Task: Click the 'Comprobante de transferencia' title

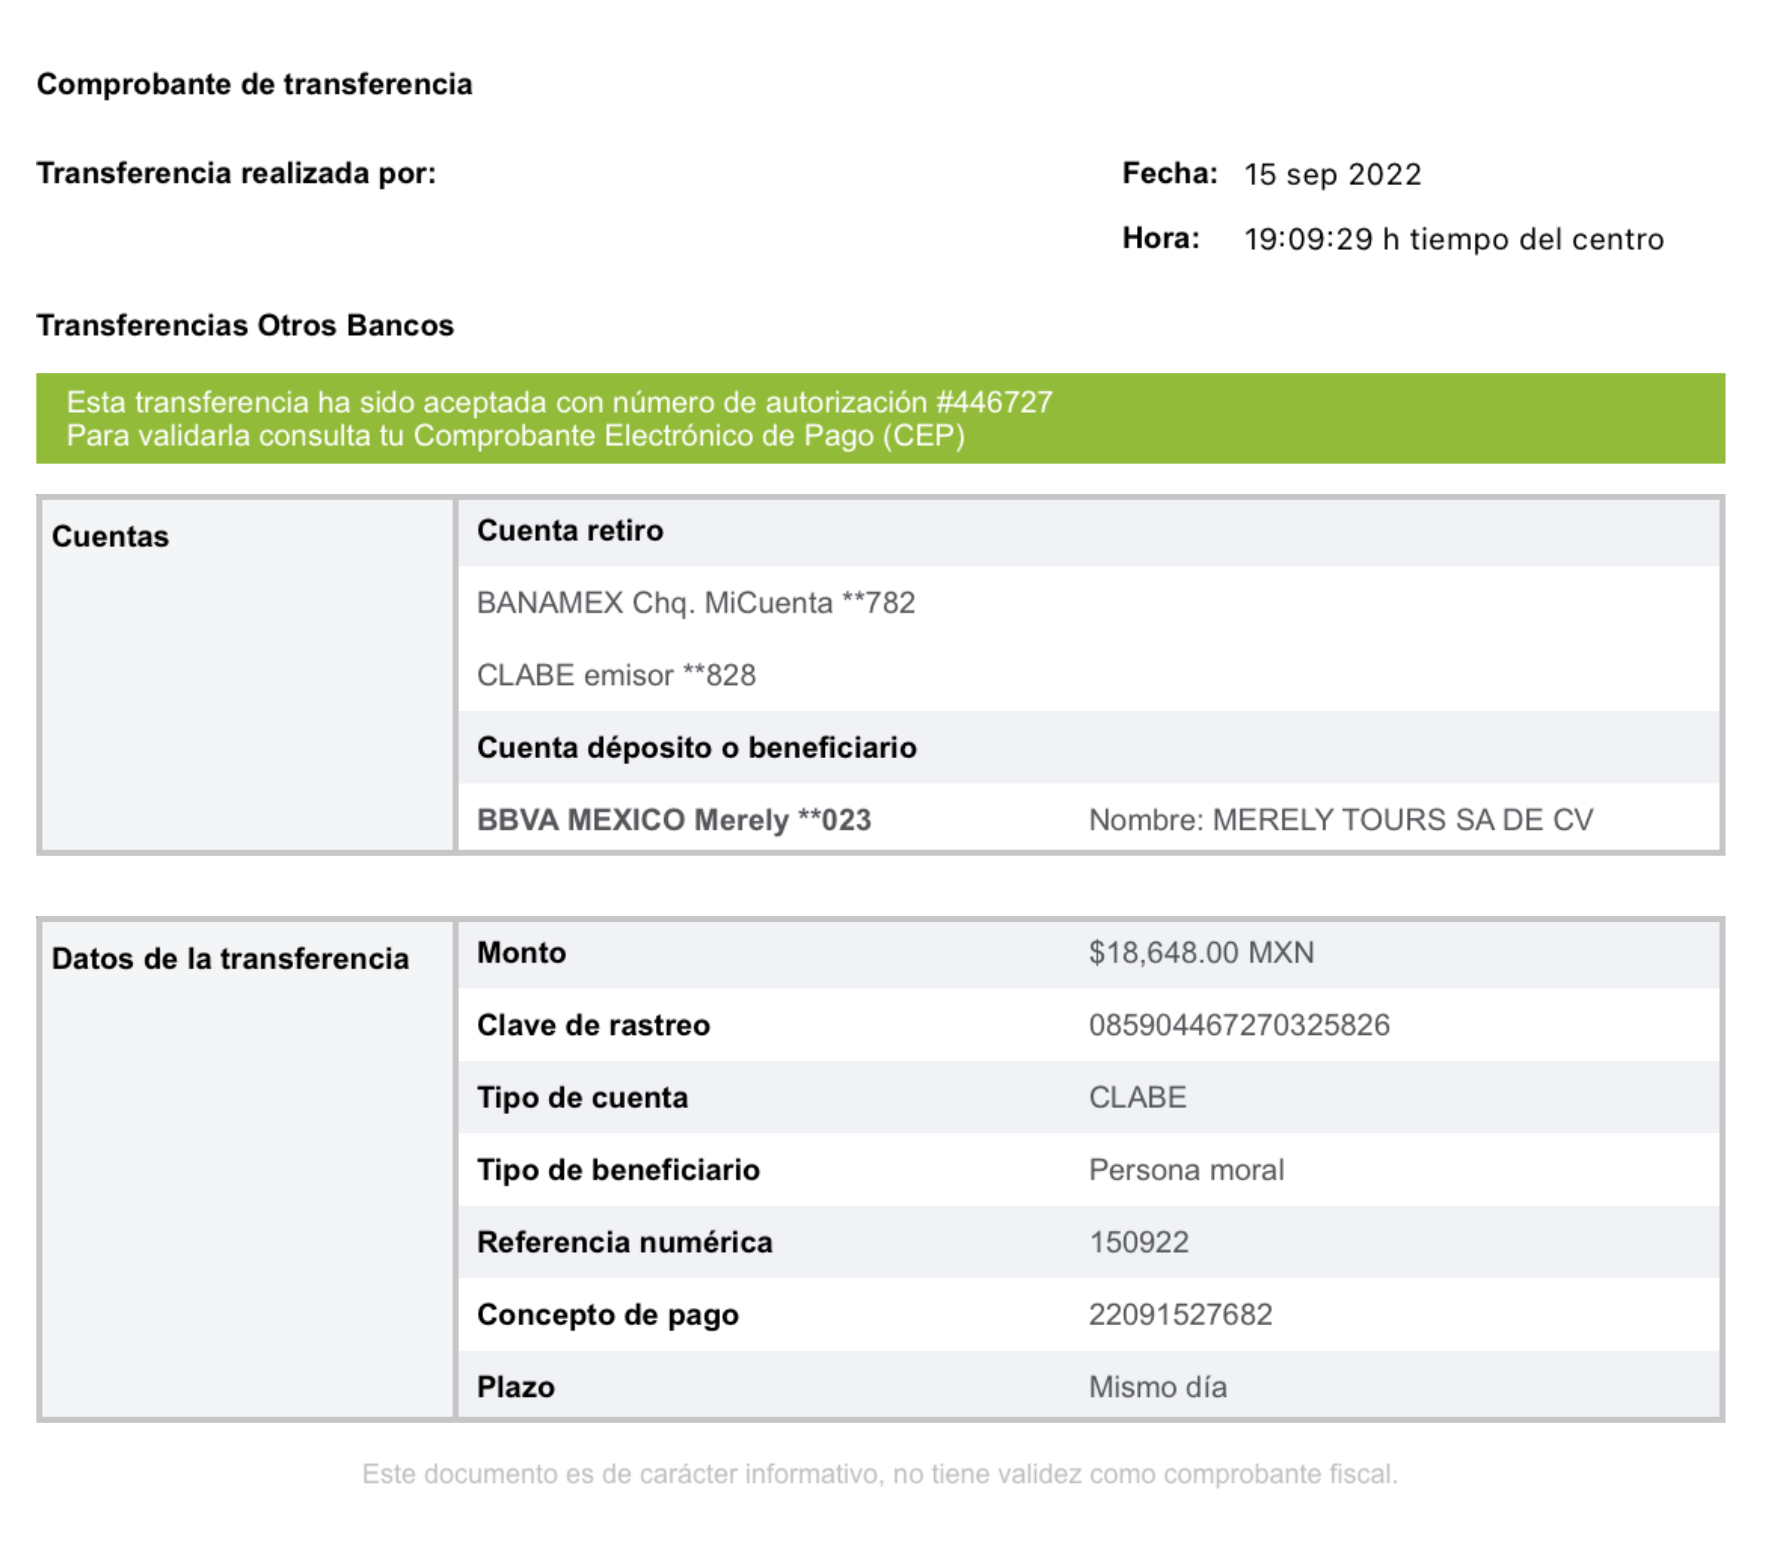Action: tap(254, 84)
